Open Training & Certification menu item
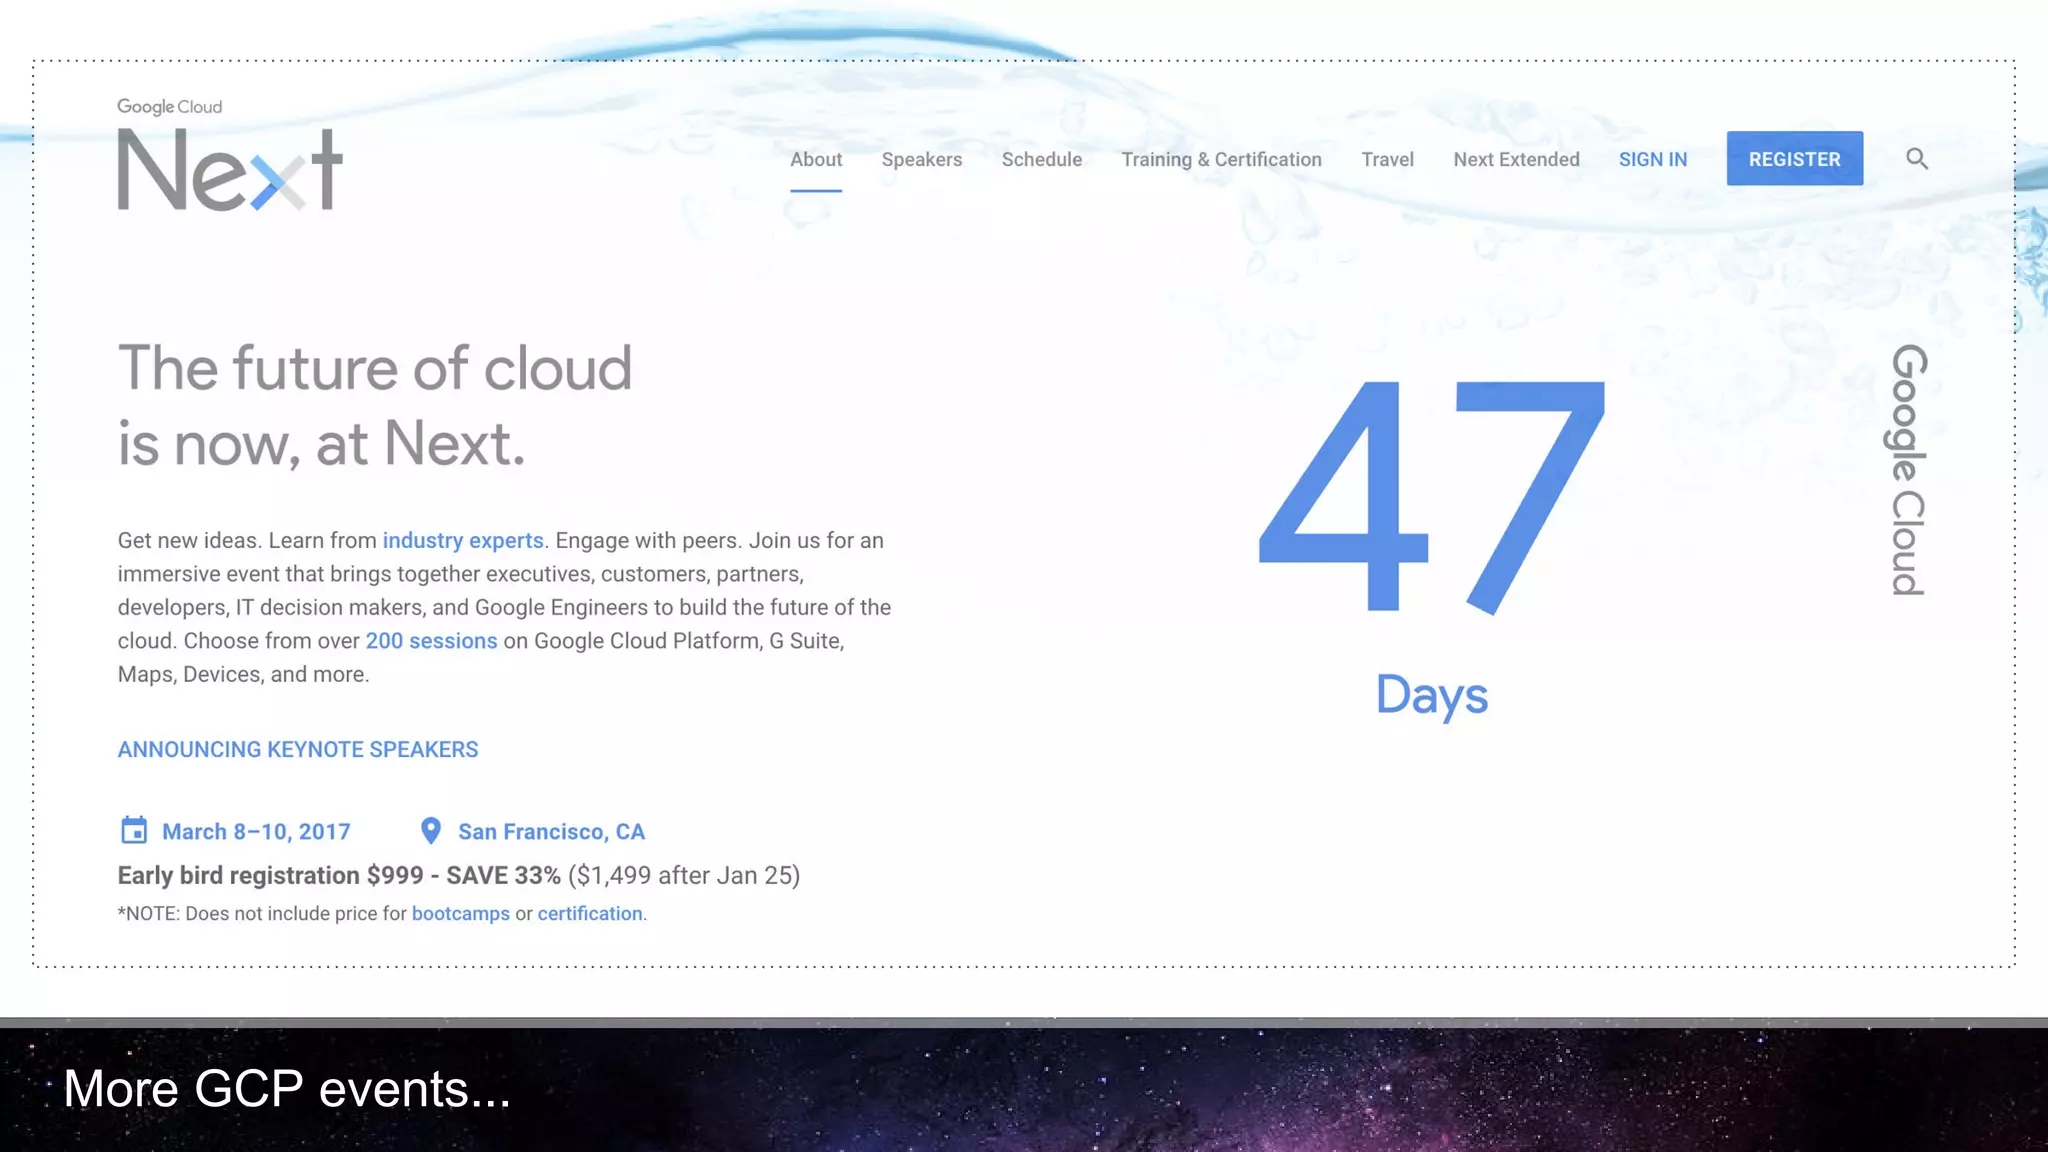2048x1152 pixels. pos(1221,160)
